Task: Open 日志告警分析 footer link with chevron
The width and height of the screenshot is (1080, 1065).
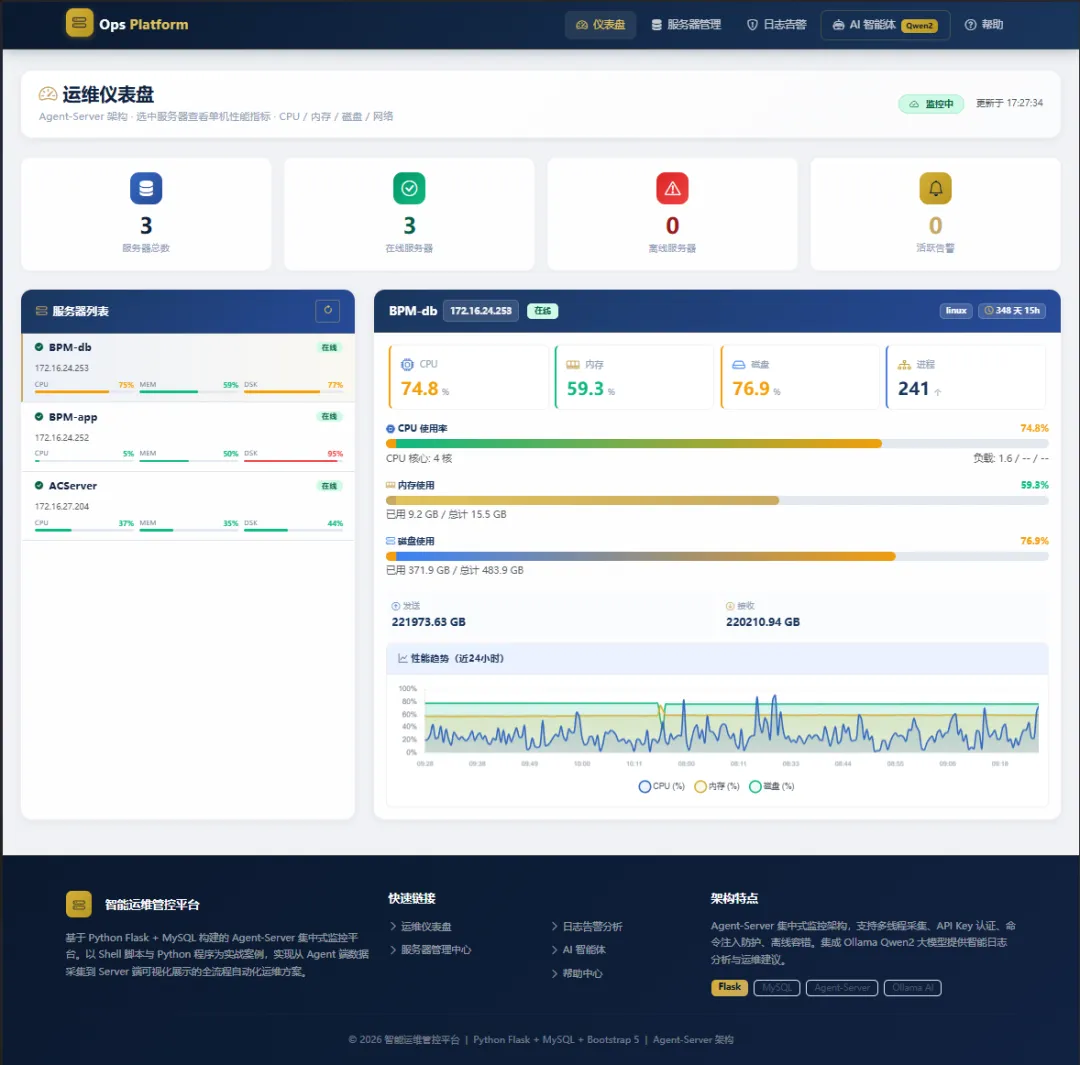Action: (x=587, y=927)
